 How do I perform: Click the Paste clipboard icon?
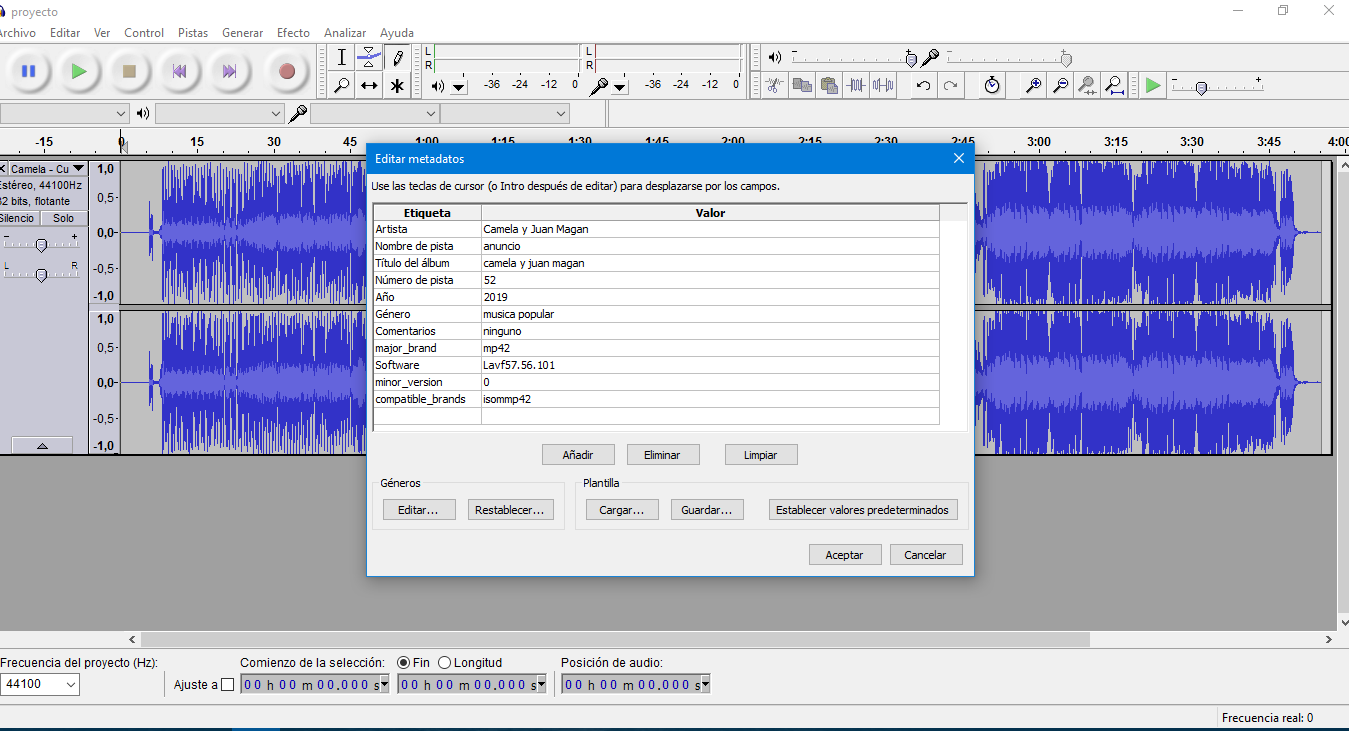828,85
